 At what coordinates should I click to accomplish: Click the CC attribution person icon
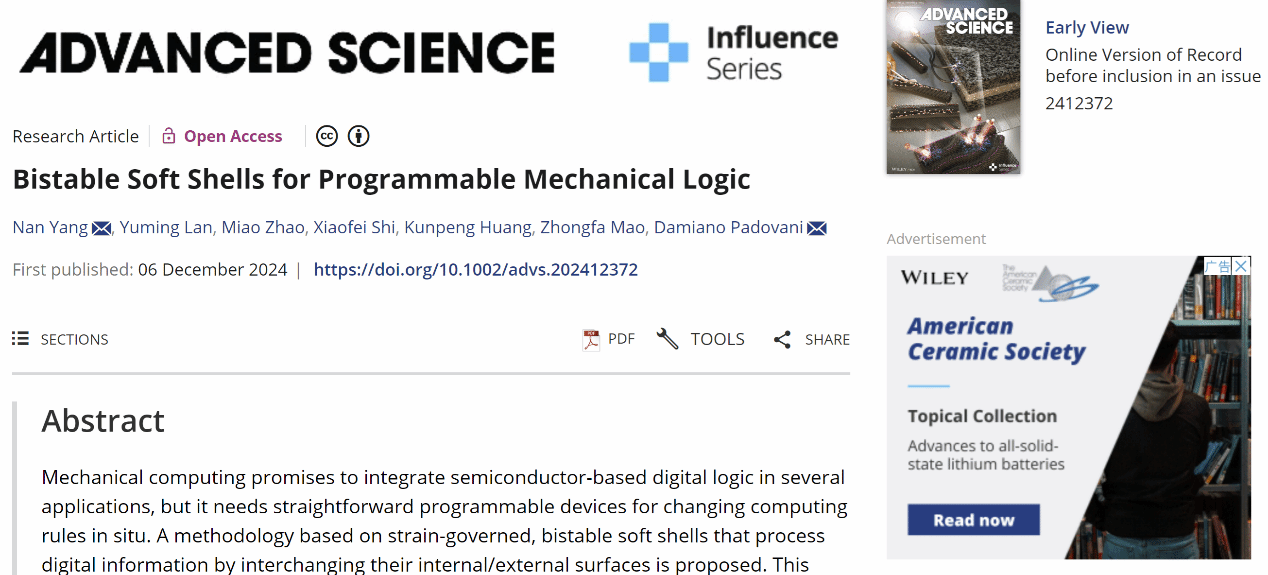359,136
